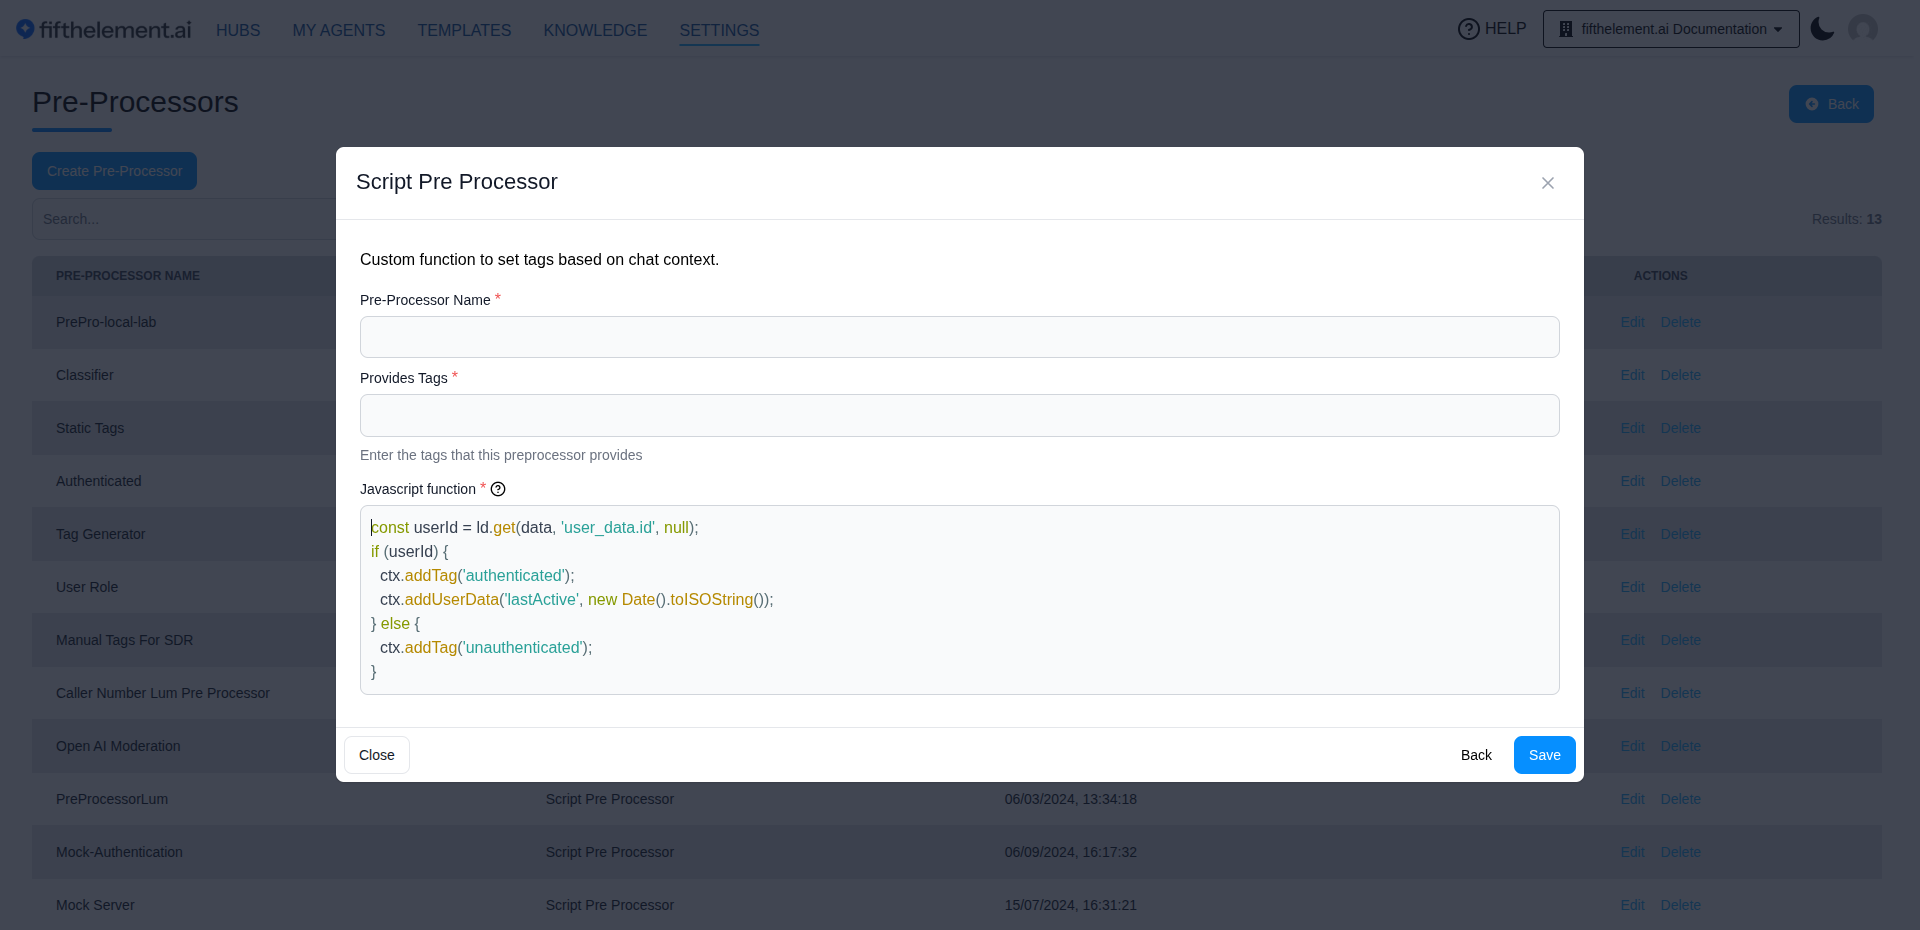Viewport: 1920px width, 930px height.
Task: Click the PRE-PROCESSOR NAME column header
Action: (x=128, y=276)
